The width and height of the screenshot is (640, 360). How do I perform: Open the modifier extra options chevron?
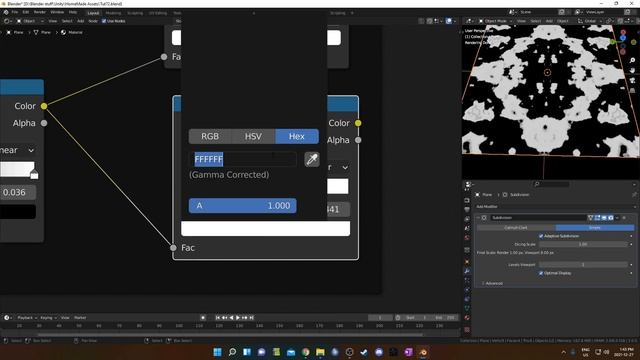pos(617,218)
